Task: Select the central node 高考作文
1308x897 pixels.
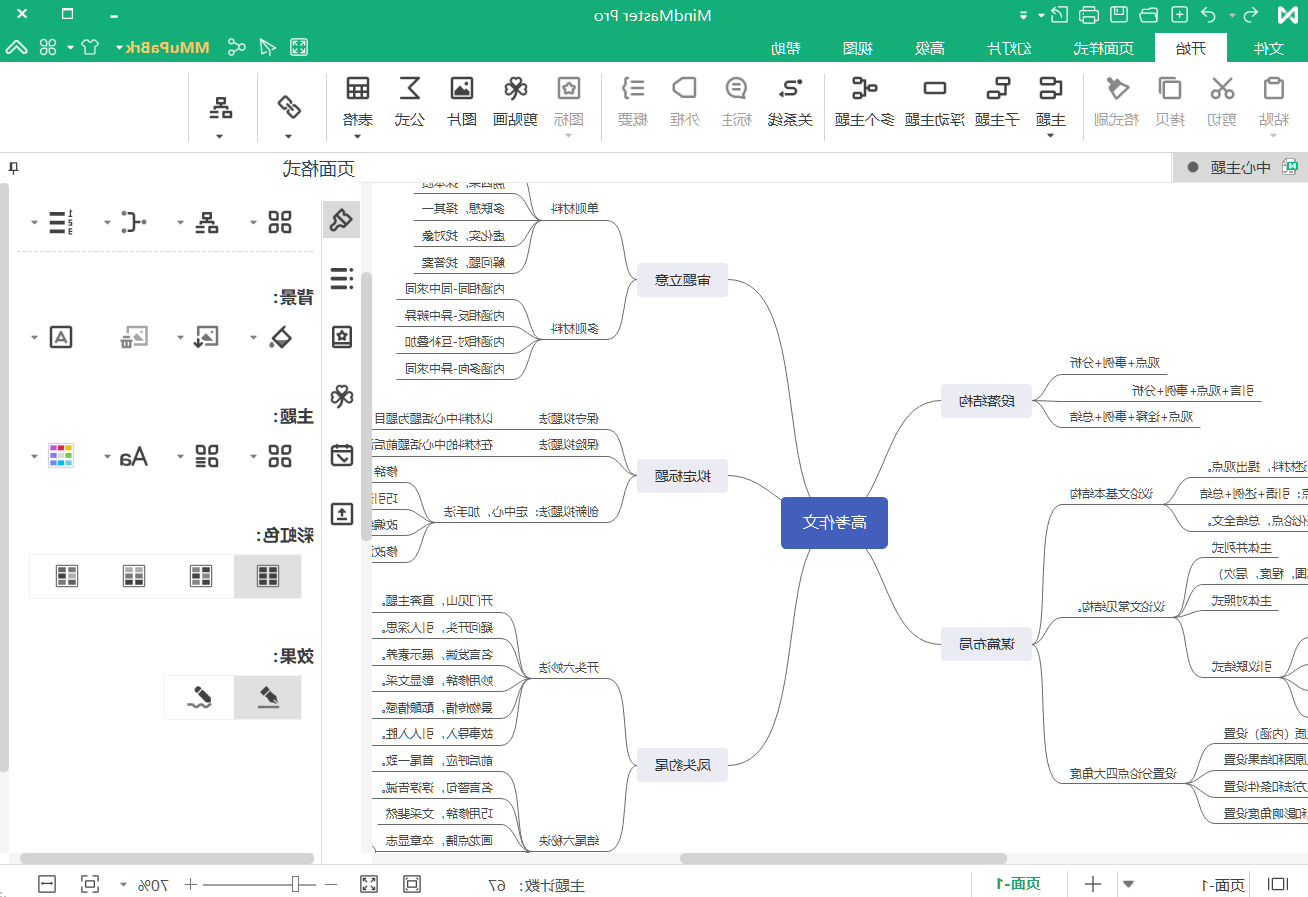Action: [834, 522]
